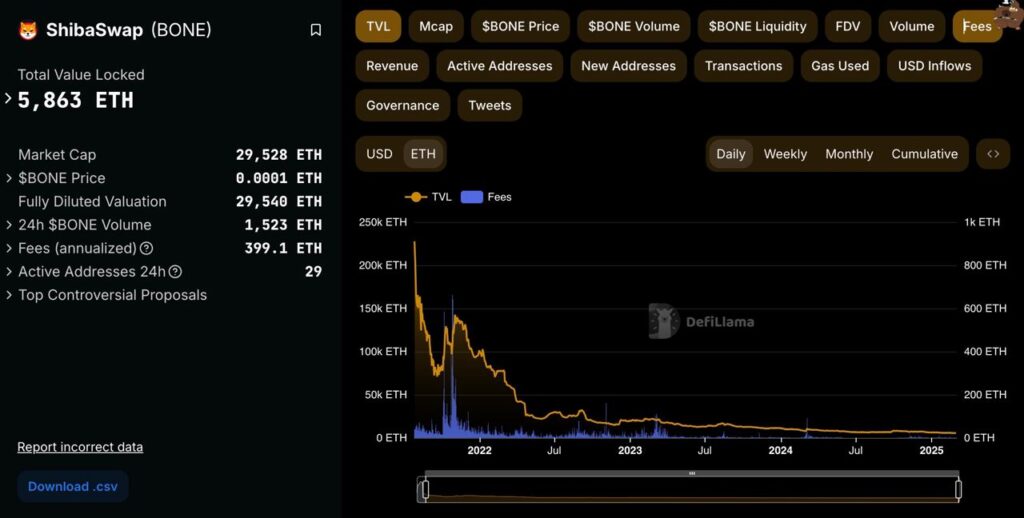This screenshot has width=1024, height=518.
Task: Toggle the $BONE Liquidity chart metric
Action: (758, 27)
